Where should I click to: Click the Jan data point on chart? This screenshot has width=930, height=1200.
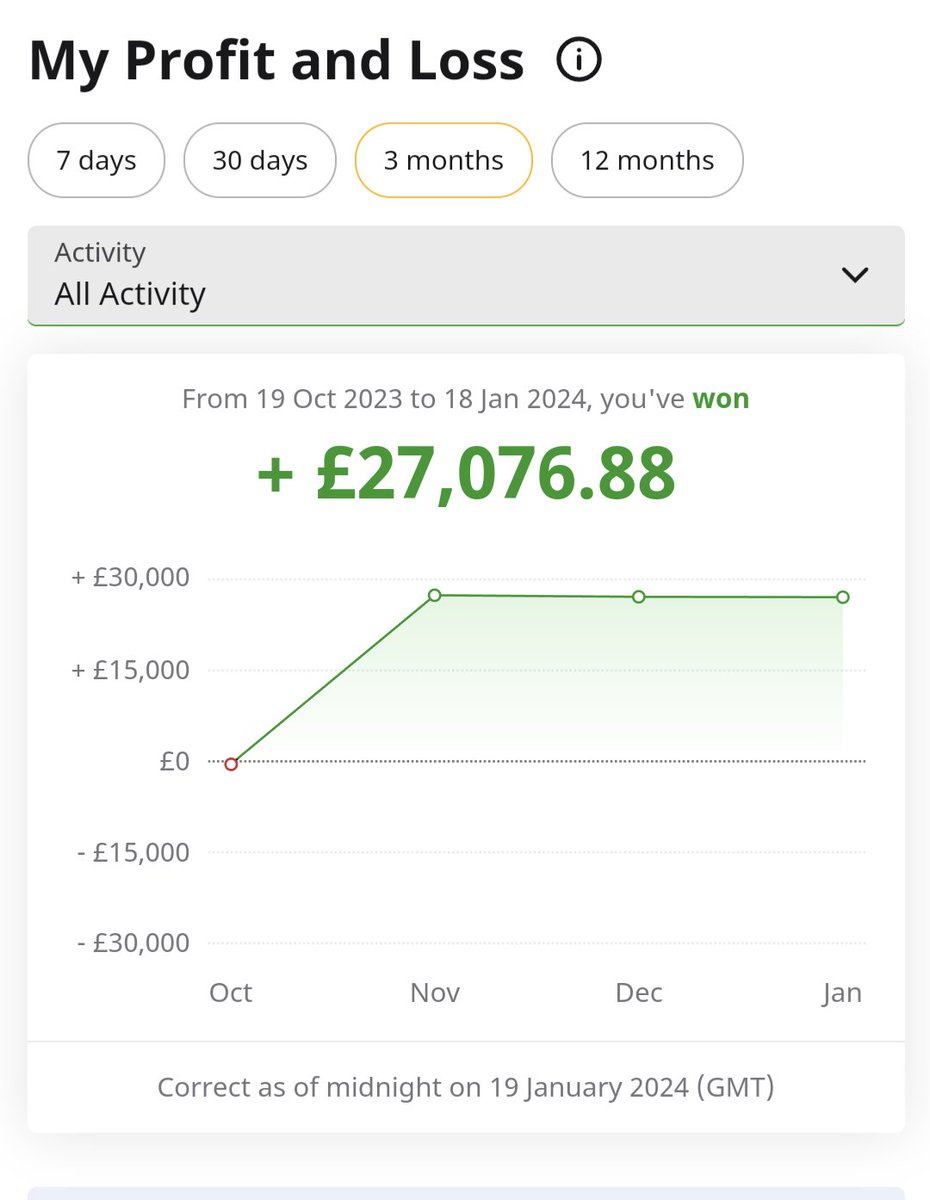coord(843,597)
